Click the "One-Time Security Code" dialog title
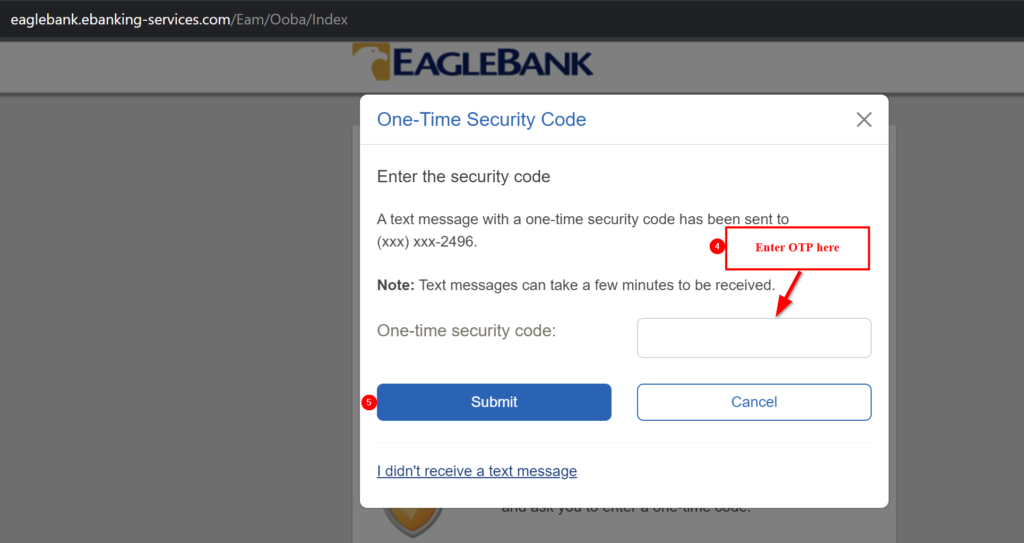1024x543 pixels. point(481,120)
